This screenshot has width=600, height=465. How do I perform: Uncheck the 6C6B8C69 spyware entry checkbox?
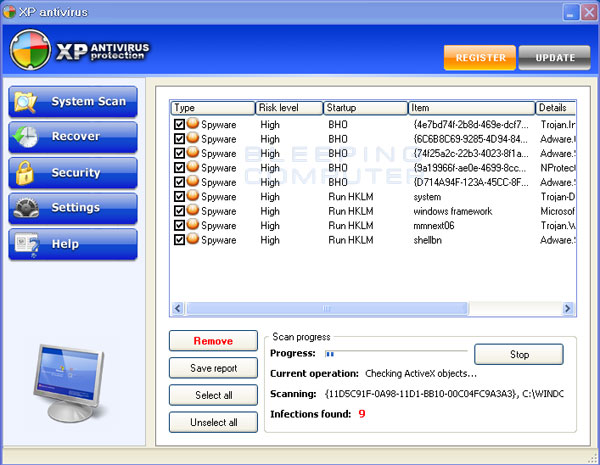pyautogui.click(x=179, y=139)
